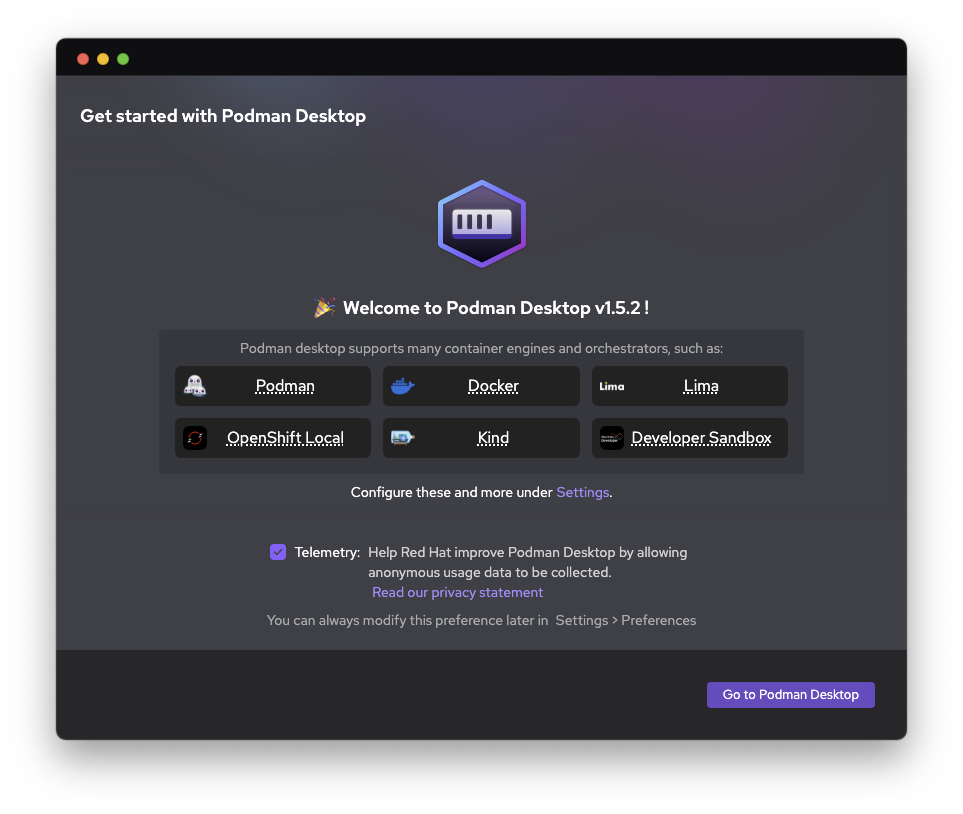Open the Developer Sandbox link
The height and width of the screenshot is (814, 963).
[x=701, y=438]
